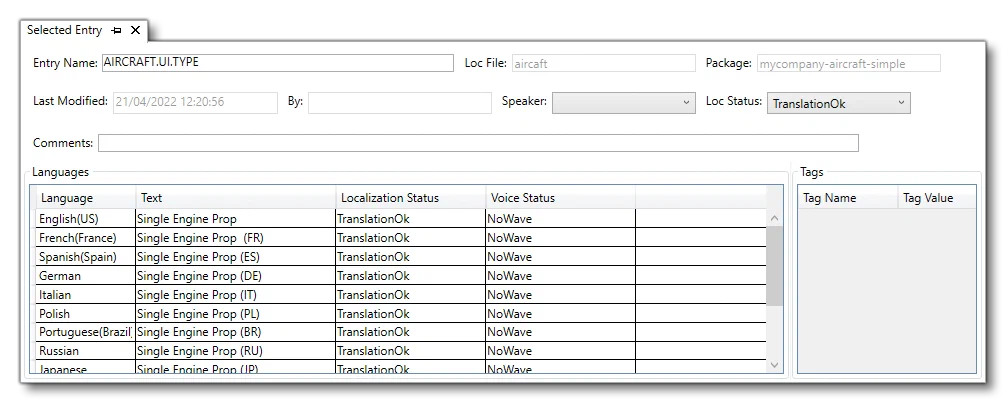Image resolution: width=1006 pixels, height=403 pixels.
Task: Click the Tag Name column header
Action: (x=847, y=198)
